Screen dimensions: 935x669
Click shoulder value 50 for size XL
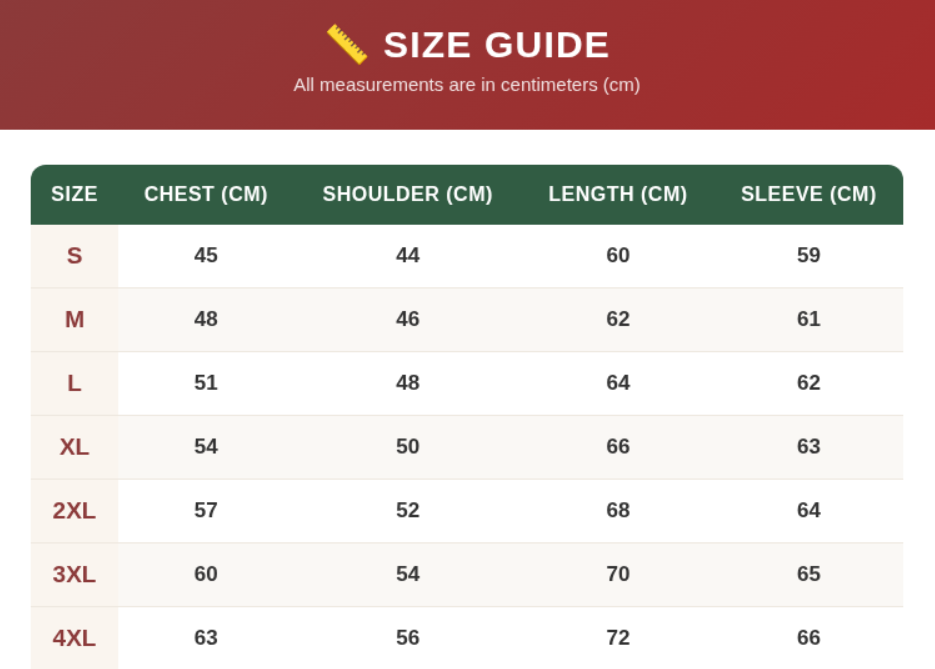[408, 447]
